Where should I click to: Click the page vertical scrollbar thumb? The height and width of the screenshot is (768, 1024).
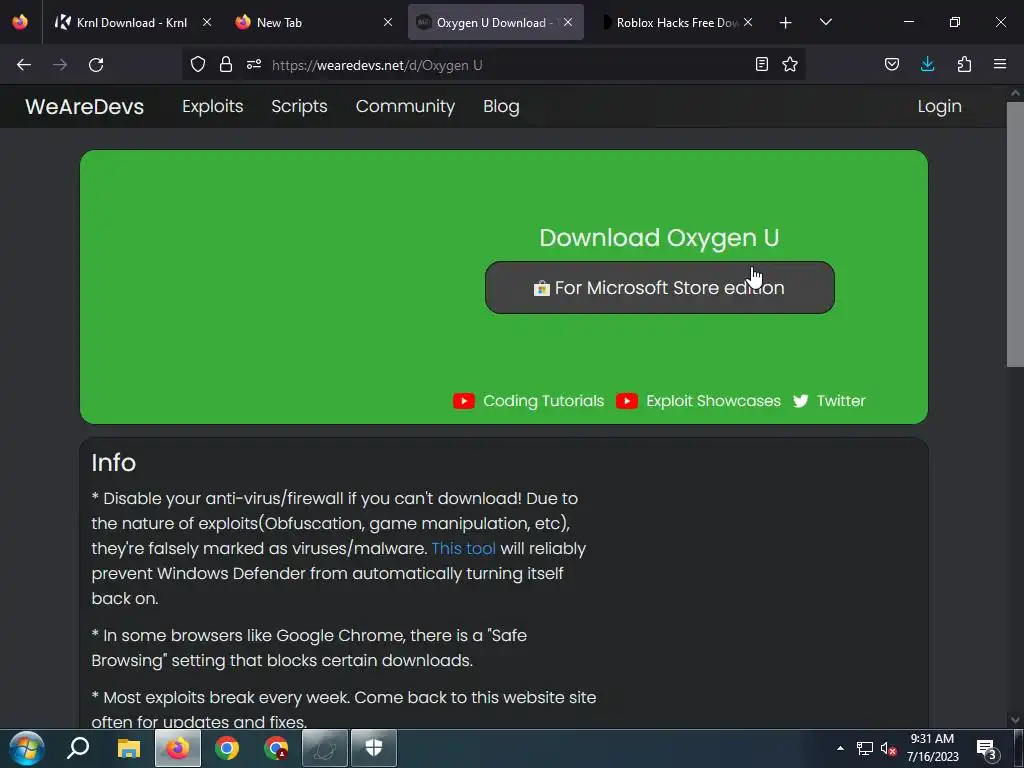click(x=1015, y=234)
